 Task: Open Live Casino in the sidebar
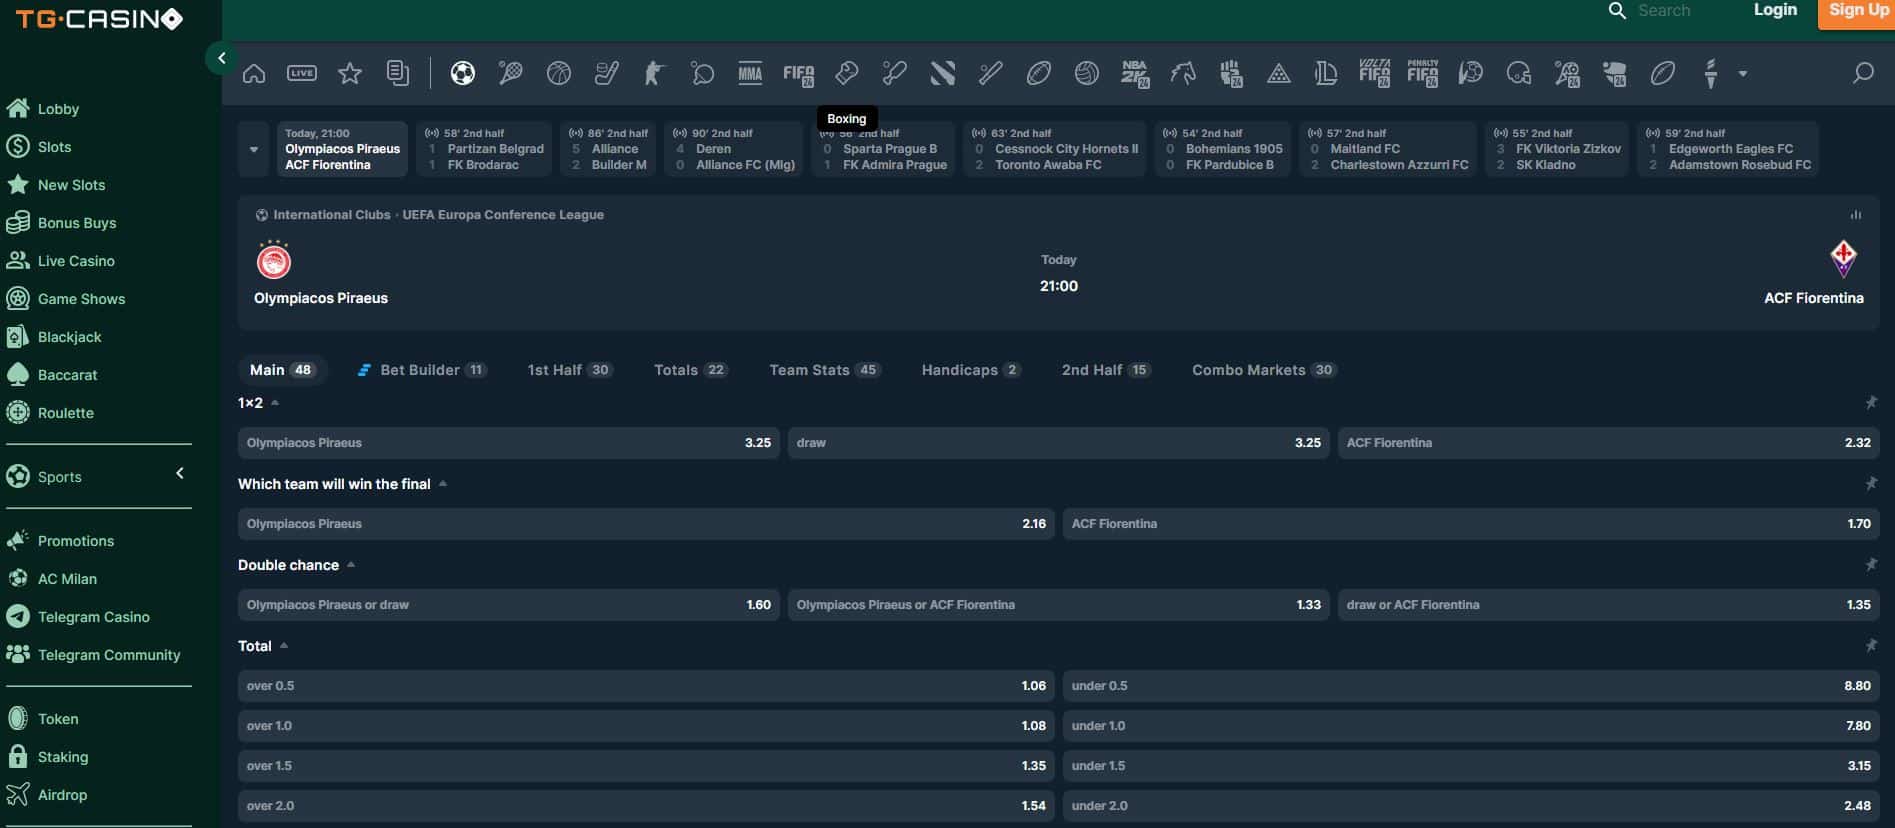tap(76, 261)
